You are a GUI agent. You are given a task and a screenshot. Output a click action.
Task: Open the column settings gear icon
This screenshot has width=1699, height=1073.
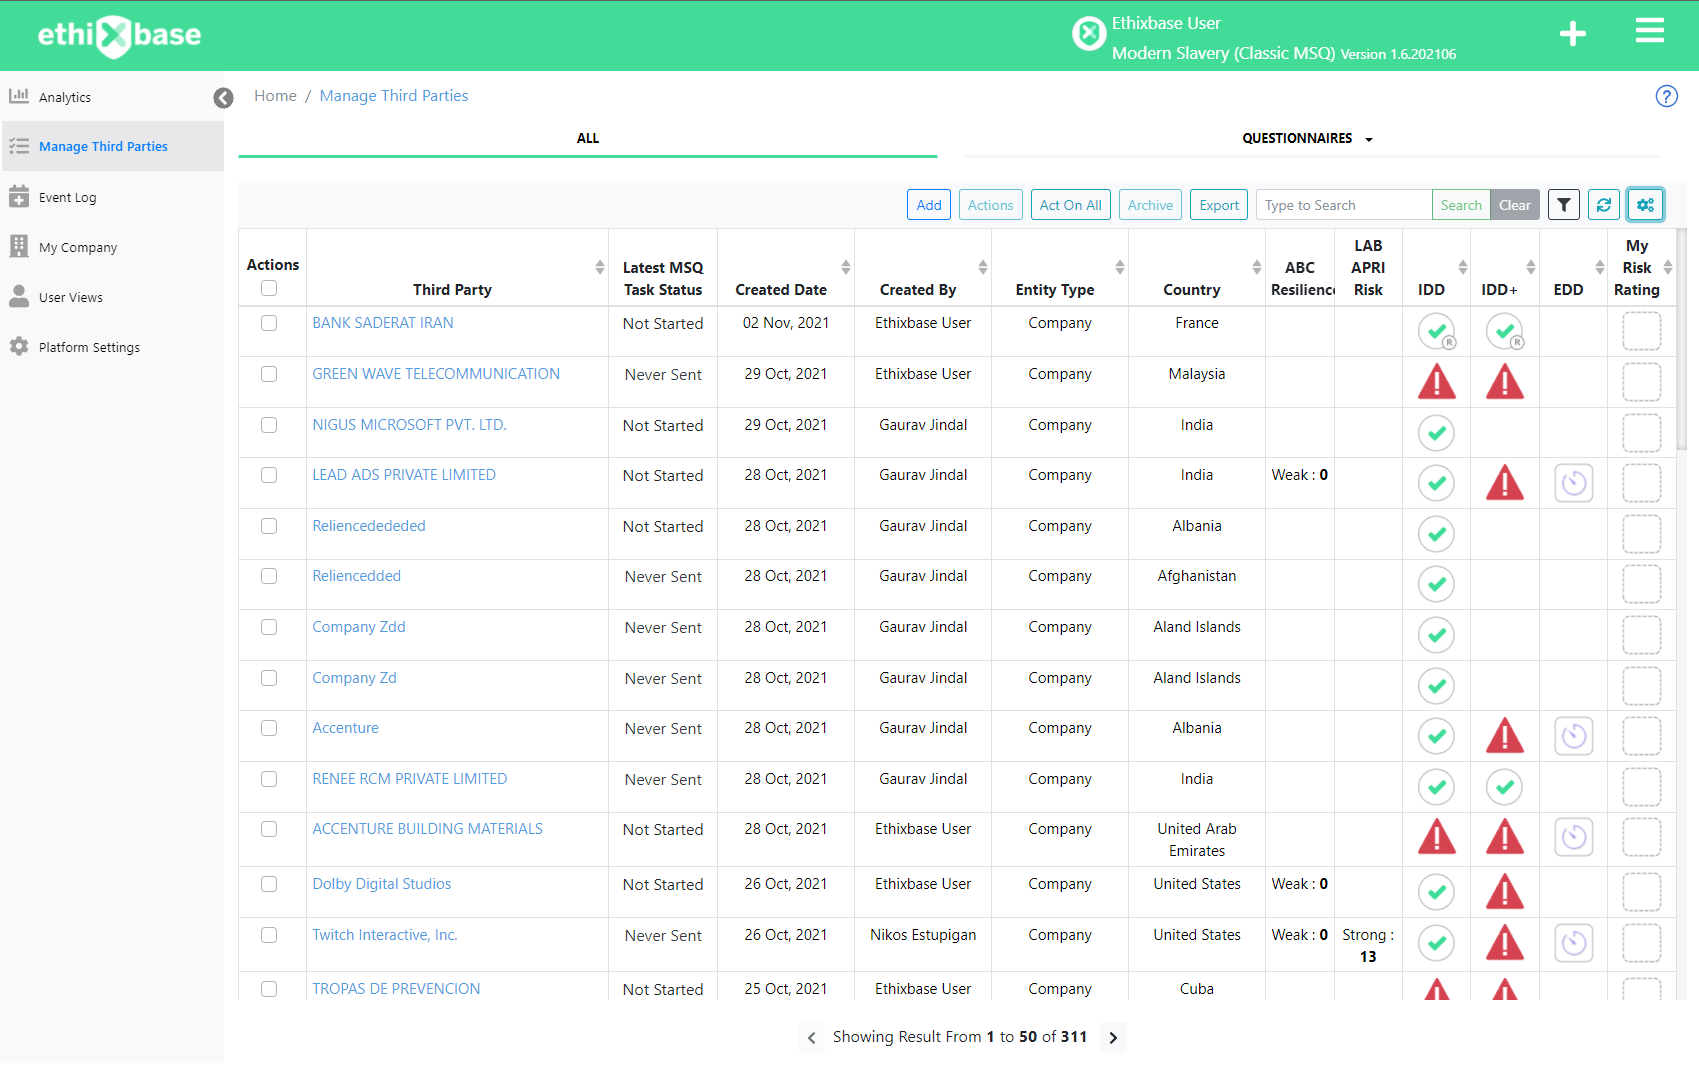1645,204
